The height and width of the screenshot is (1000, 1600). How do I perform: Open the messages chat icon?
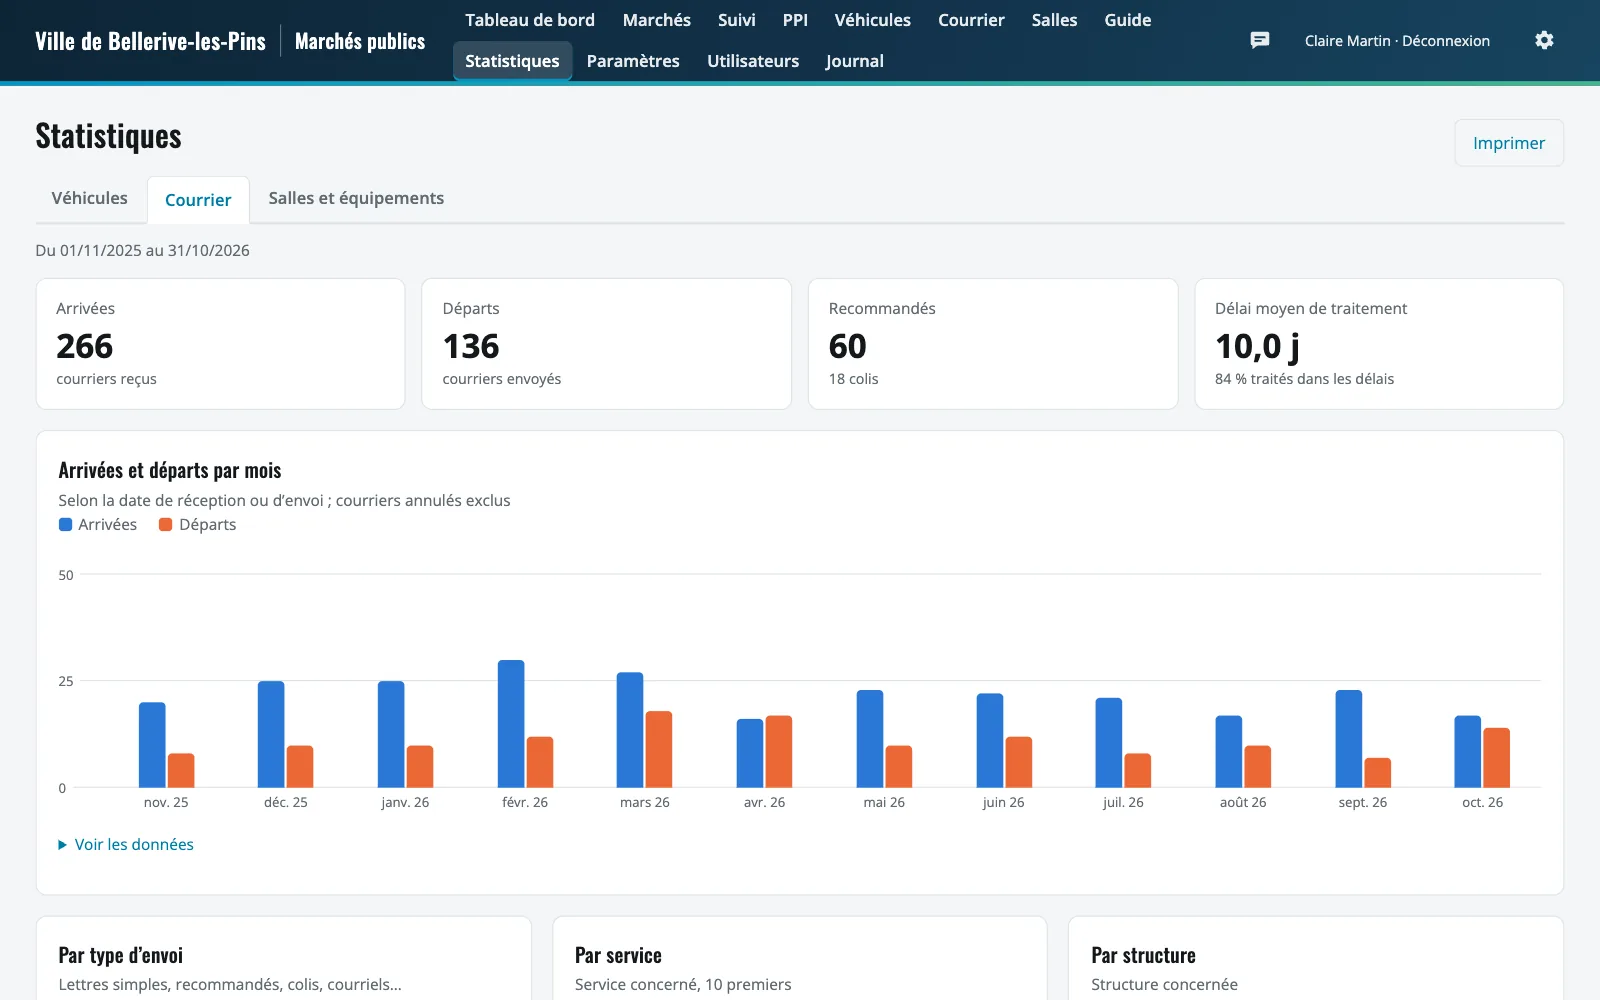click(1260, 40)
